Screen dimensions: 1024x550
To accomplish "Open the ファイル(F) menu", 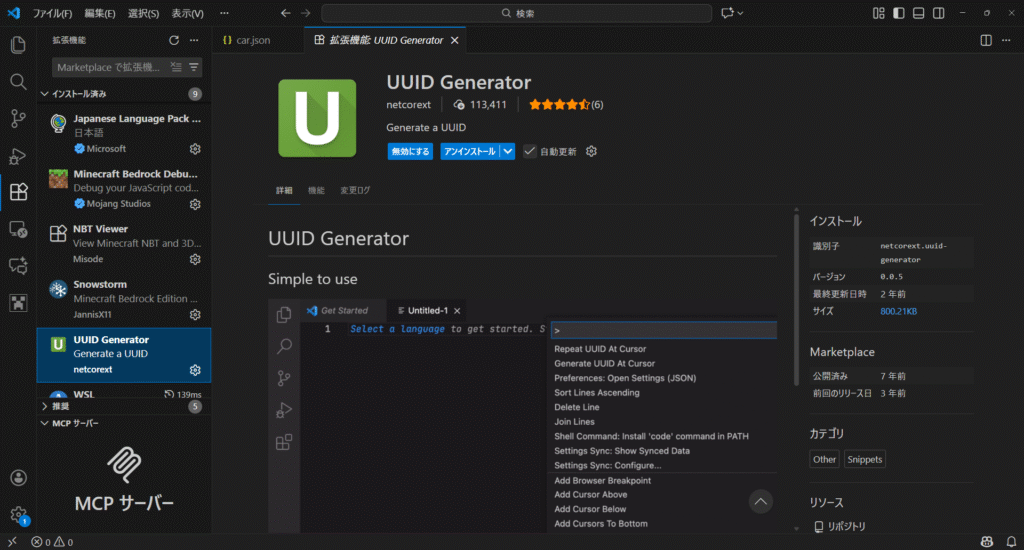I will pyautogui.click(x=52, y=13).
